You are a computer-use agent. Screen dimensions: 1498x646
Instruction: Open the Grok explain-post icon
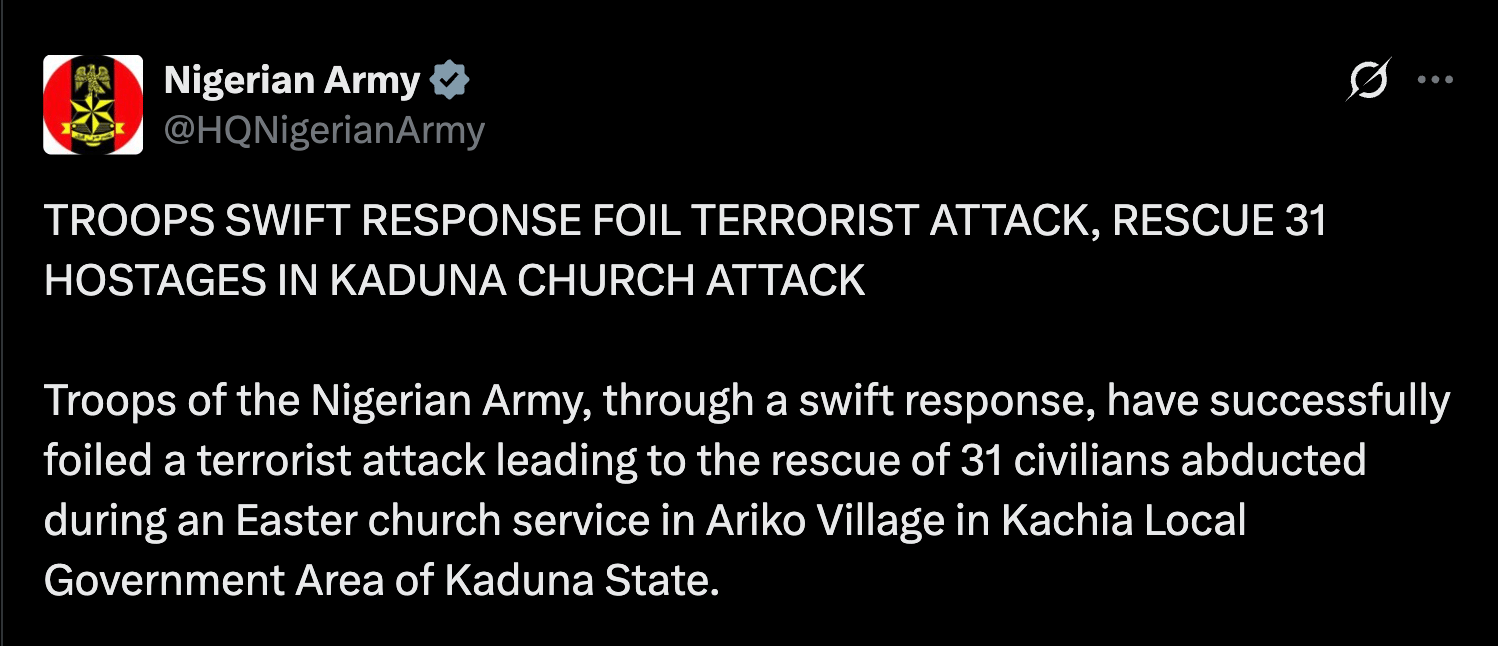(1368, 81)
